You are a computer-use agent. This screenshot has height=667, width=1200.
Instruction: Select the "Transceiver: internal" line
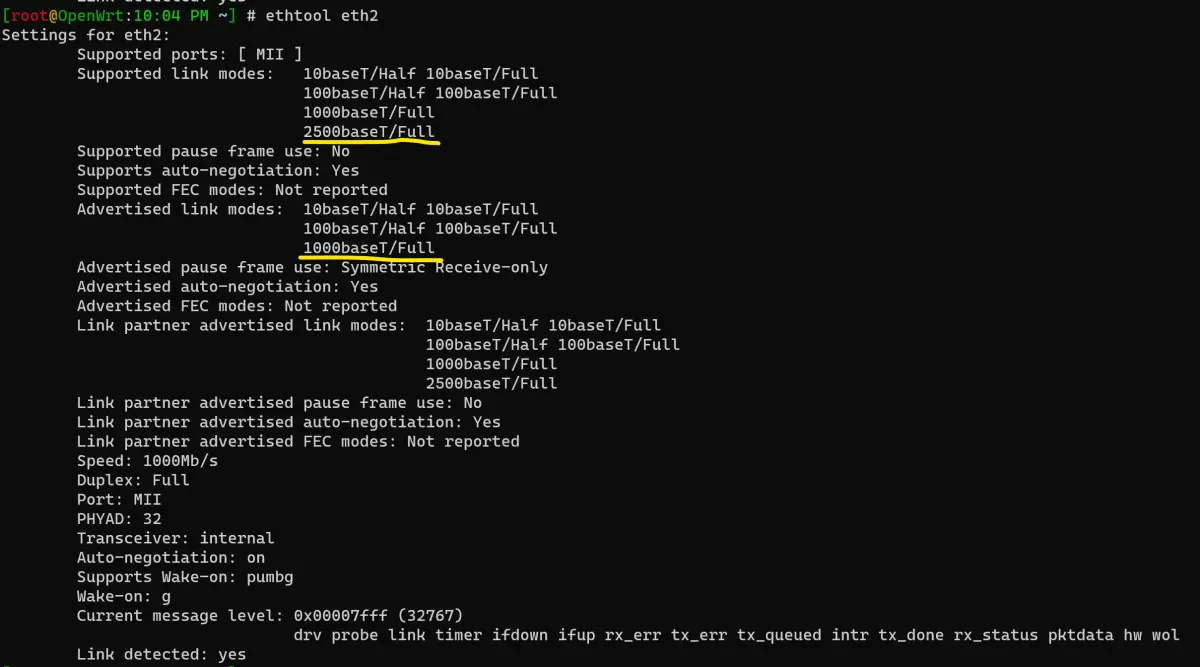pyautogui.click(x=175, y=538)
